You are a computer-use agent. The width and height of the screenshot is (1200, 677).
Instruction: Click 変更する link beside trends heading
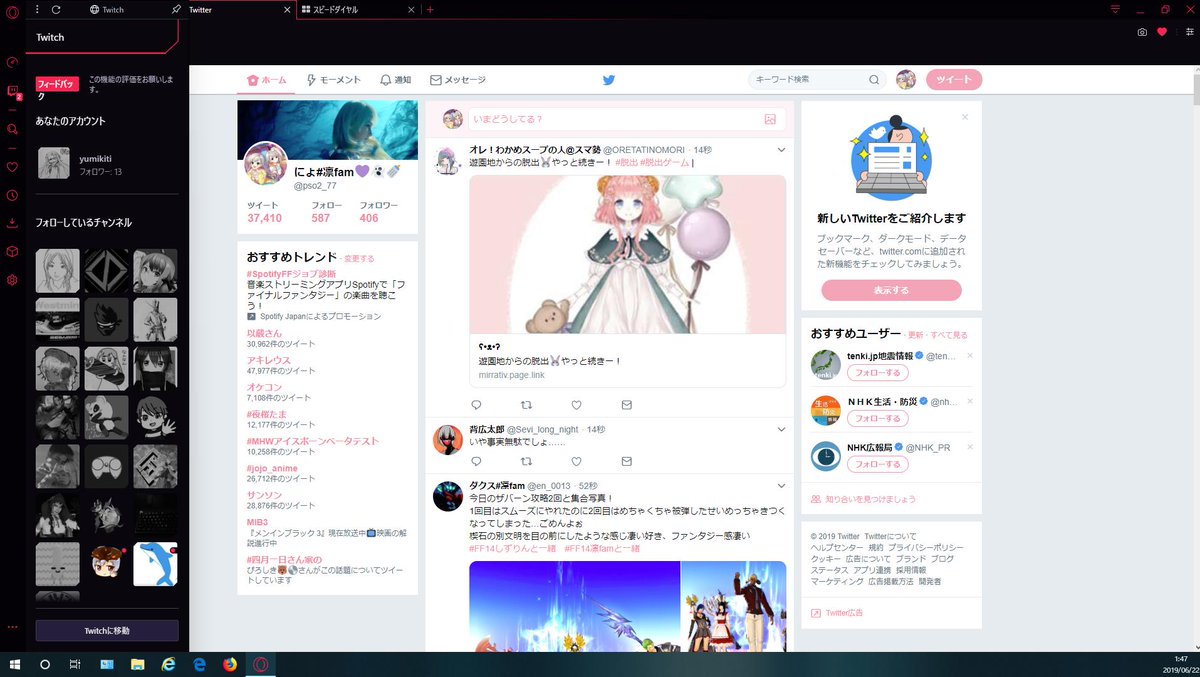(x=359, y=258)
